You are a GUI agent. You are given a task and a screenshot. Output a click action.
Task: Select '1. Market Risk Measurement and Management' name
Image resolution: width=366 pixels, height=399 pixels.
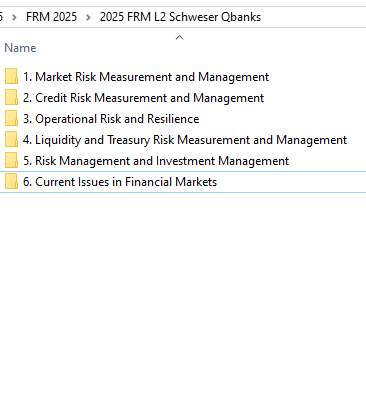point(146,77)
